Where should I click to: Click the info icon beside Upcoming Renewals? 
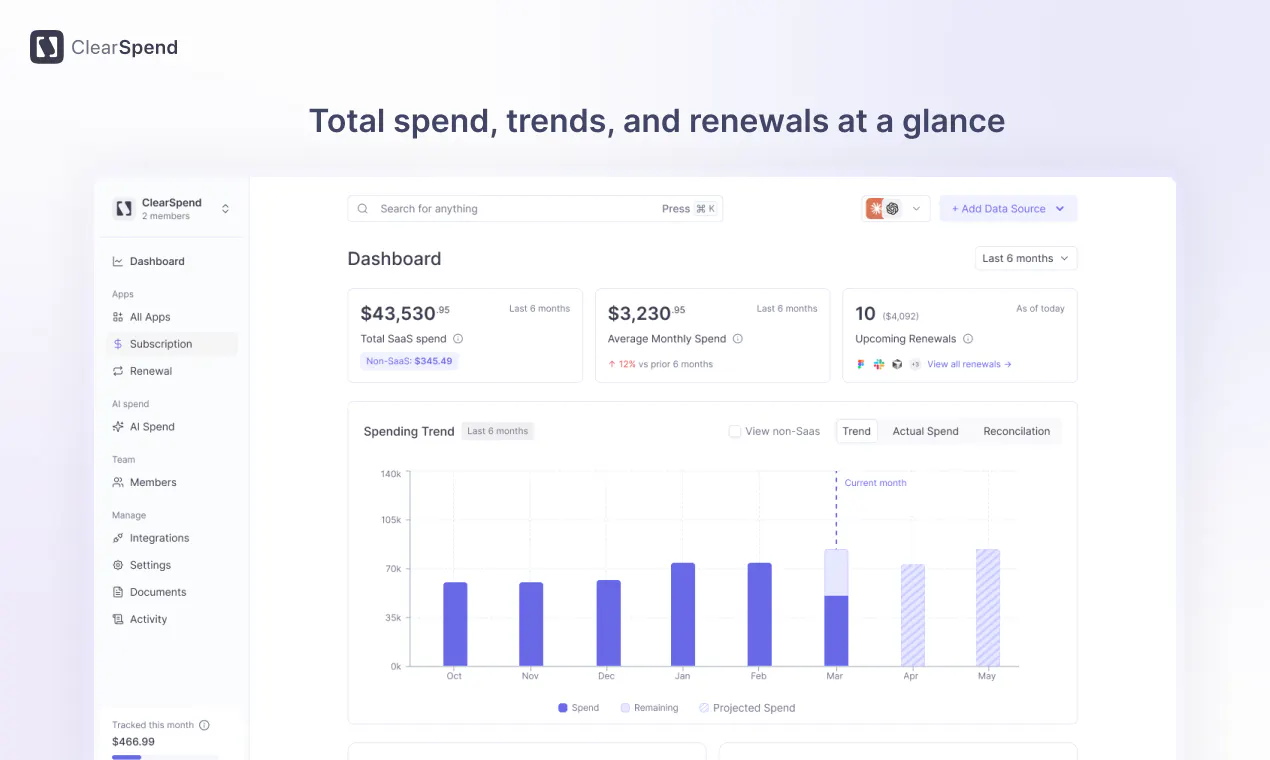click(968, 339)
